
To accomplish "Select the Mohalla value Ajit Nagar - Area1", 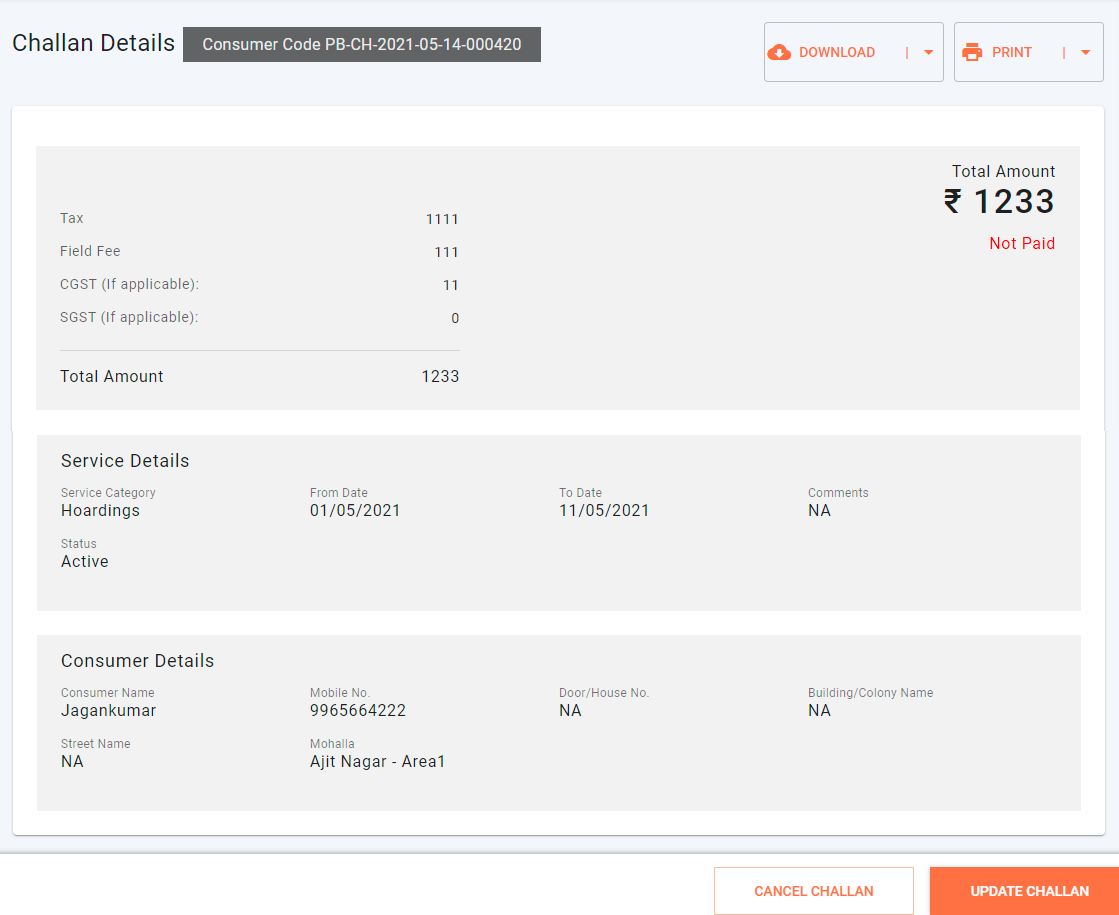I will [x=377, y=762].
